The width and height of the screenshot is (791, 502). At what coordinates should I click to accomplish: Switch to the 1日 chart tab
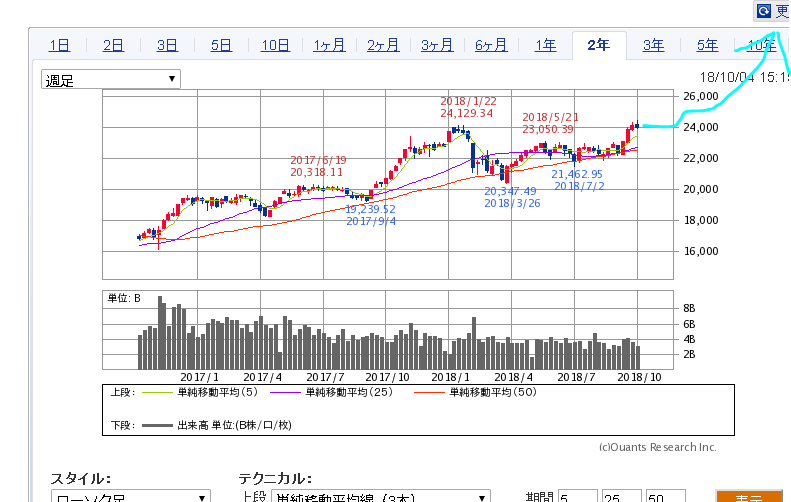click(60, 45)
